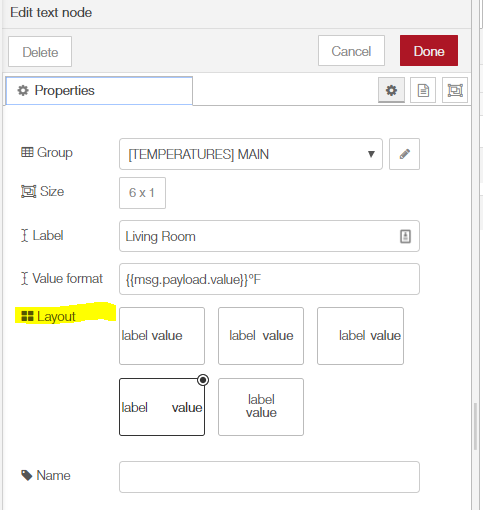Open node appearance icon
This screenshot has height=510, width=483.
pyautogui.click(x=455, y=90)
